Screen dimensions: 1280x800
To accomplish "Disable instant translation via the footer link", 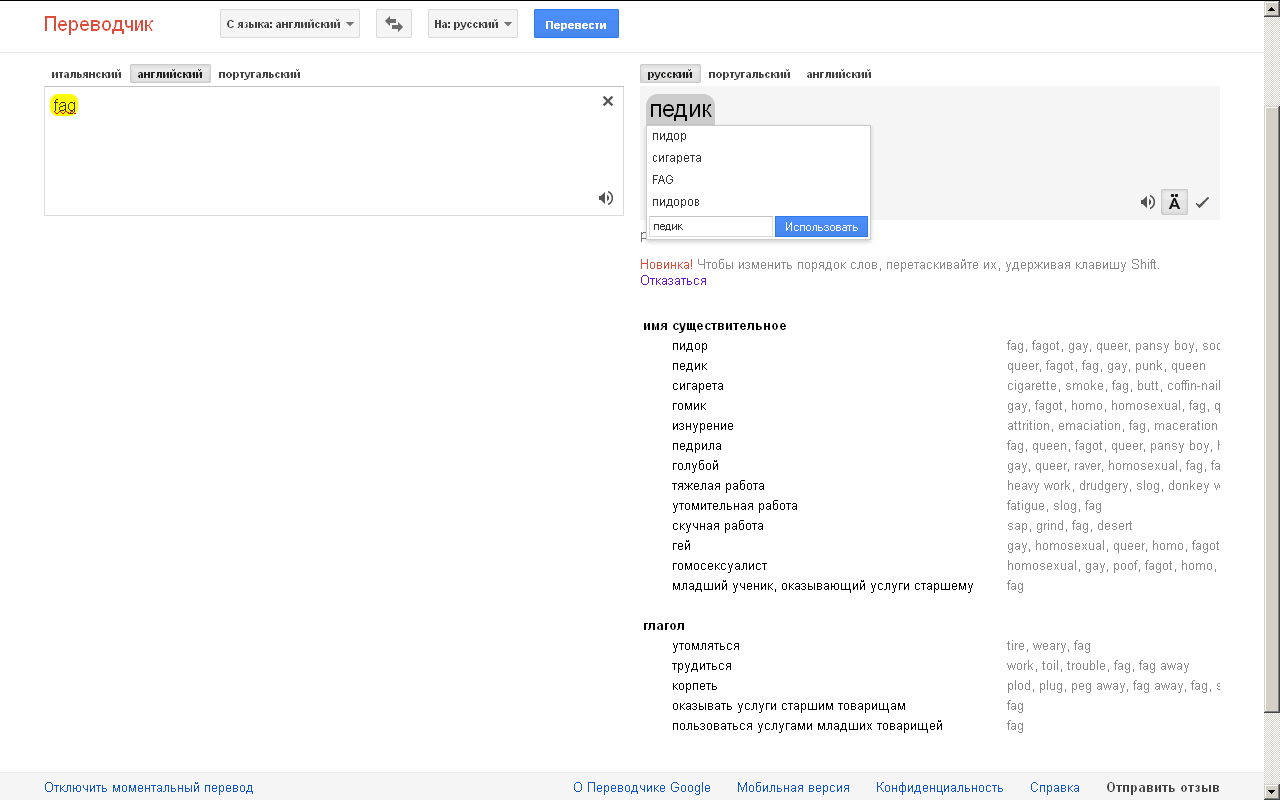I will point(149,788).
